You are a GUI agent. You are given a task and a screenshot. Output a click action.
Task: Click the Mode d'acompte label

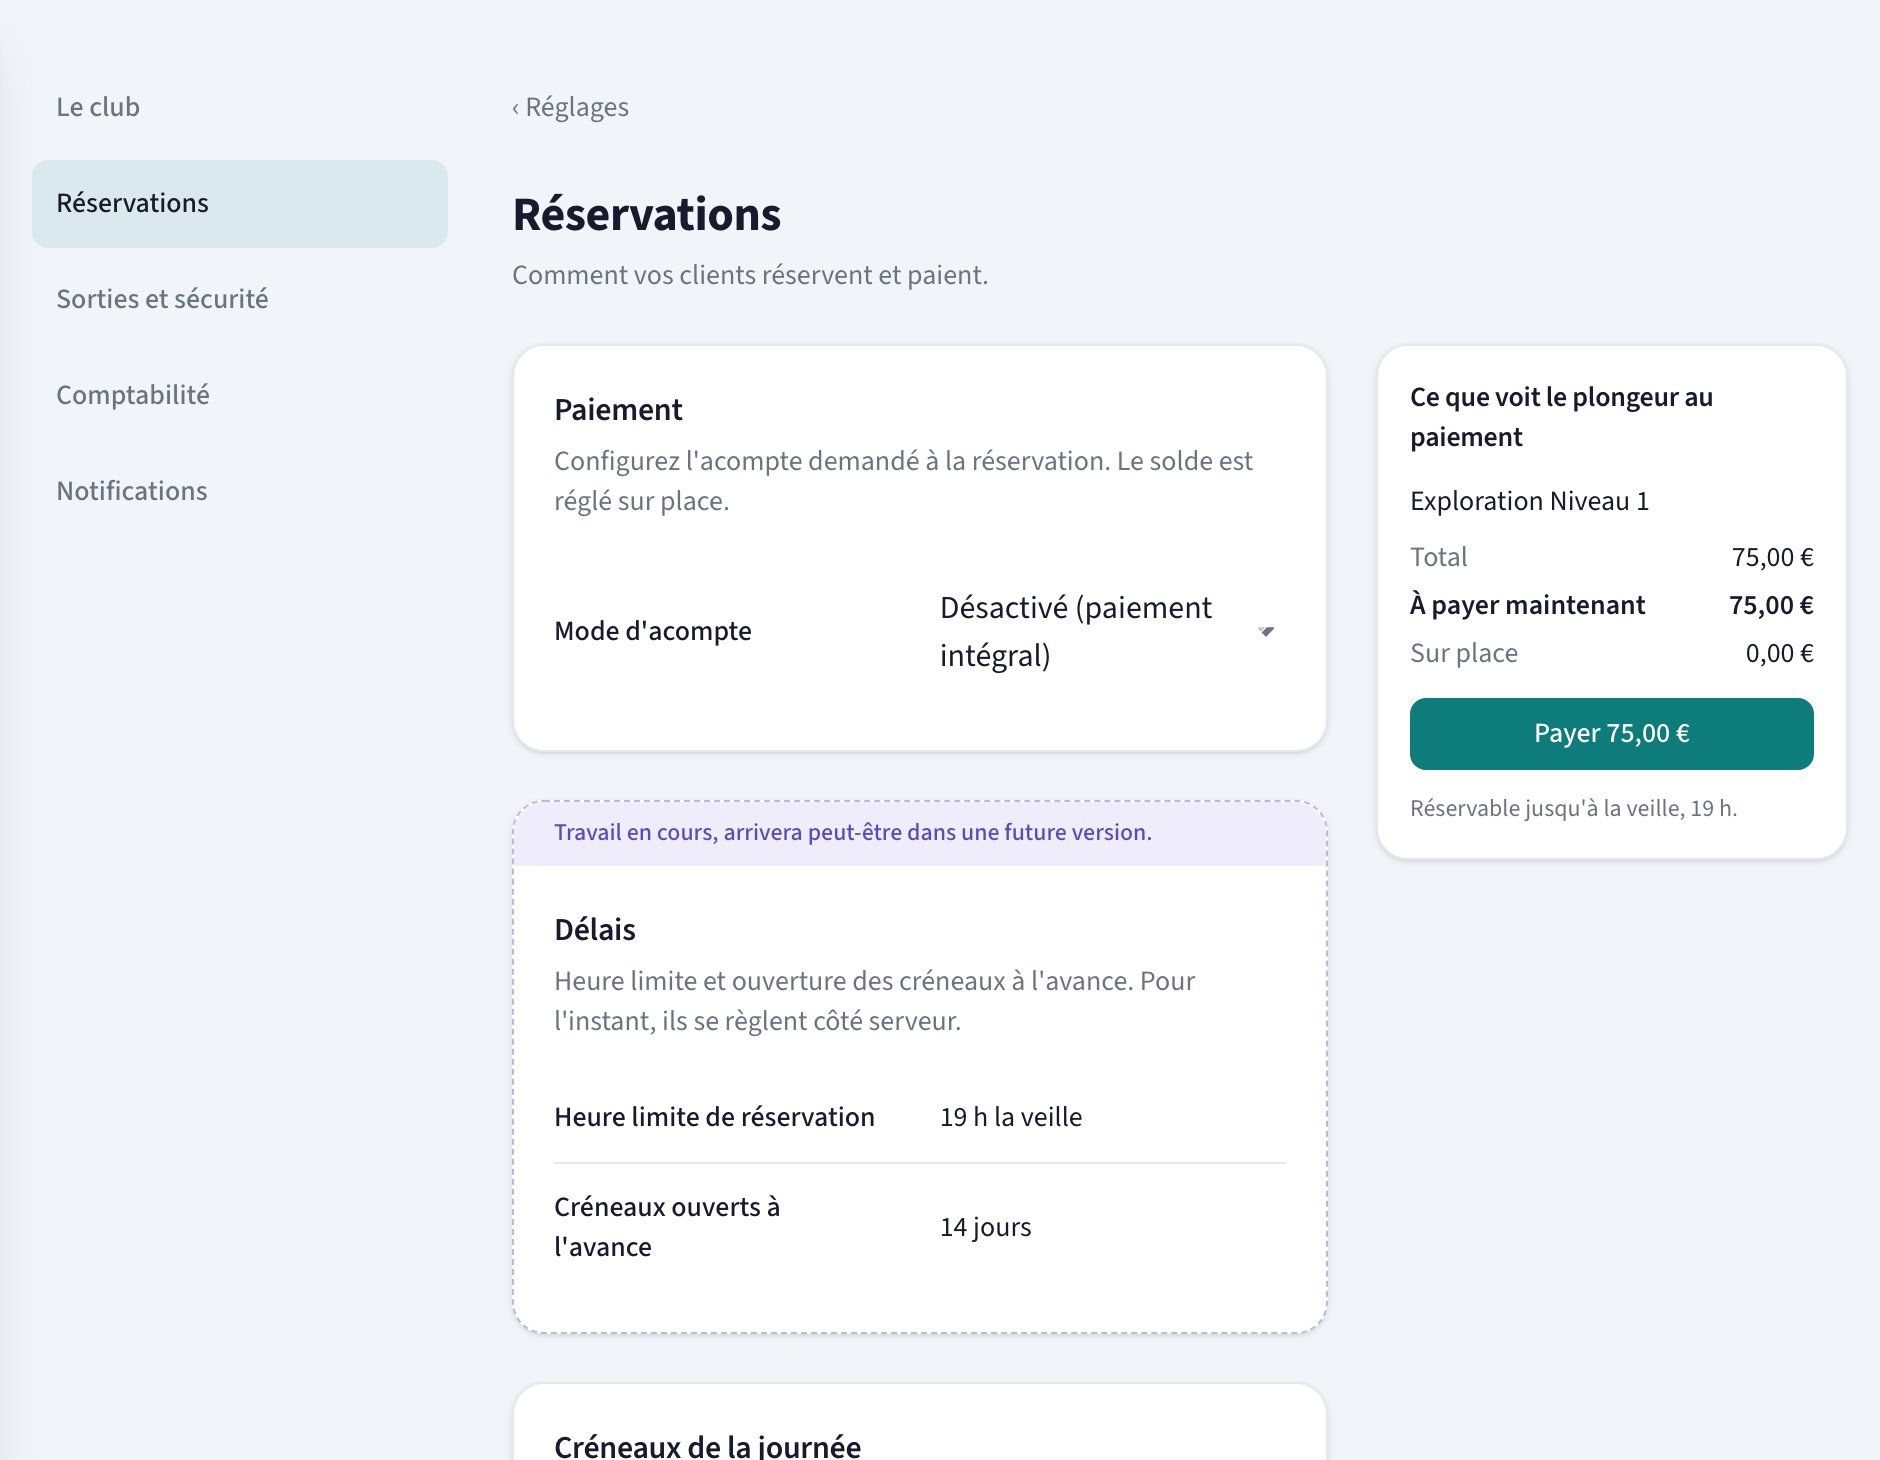(653, 631)
